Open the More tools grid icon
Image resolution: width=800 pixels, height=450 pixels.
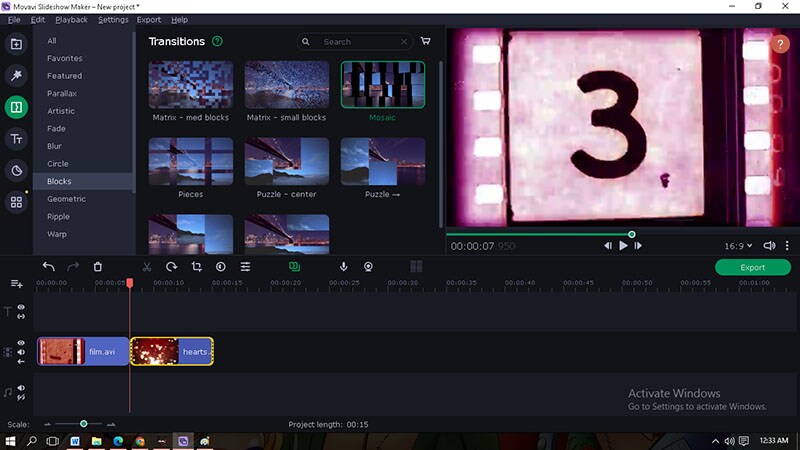point(16,202)
